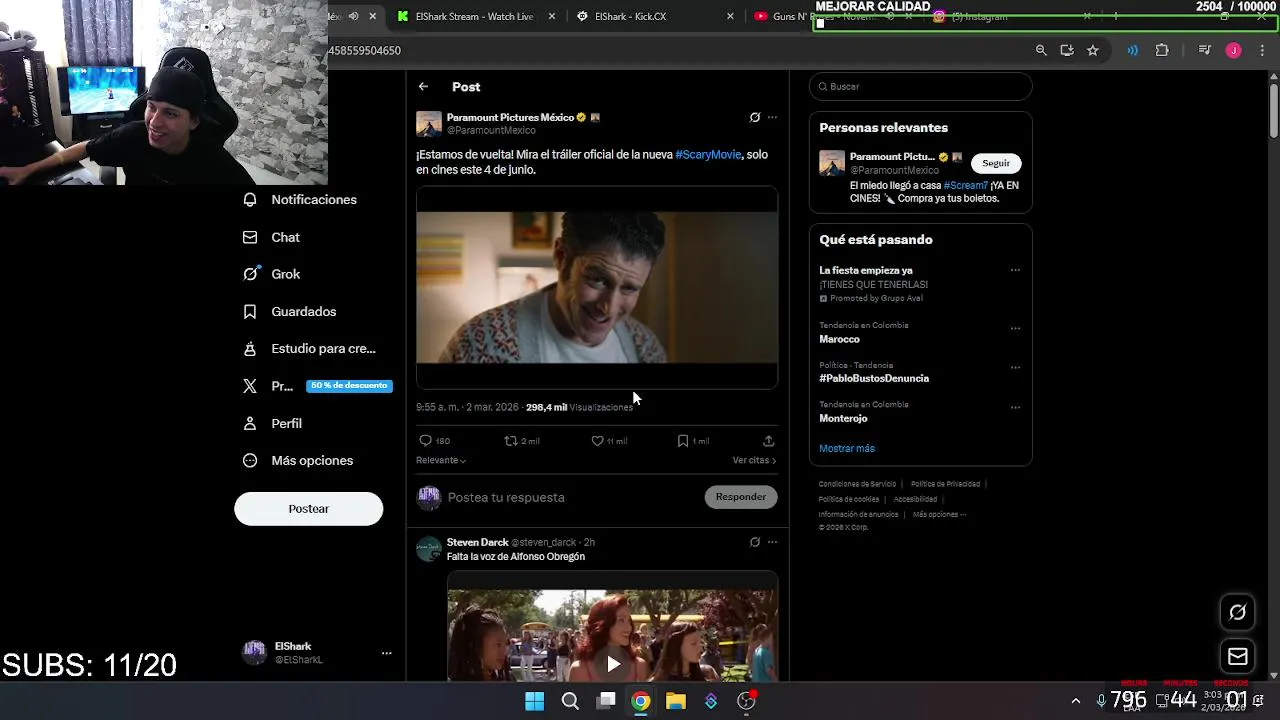The image size is (1280, 720).
Task: Open more options on Steven Darck reply
Action: pos(772,542)
